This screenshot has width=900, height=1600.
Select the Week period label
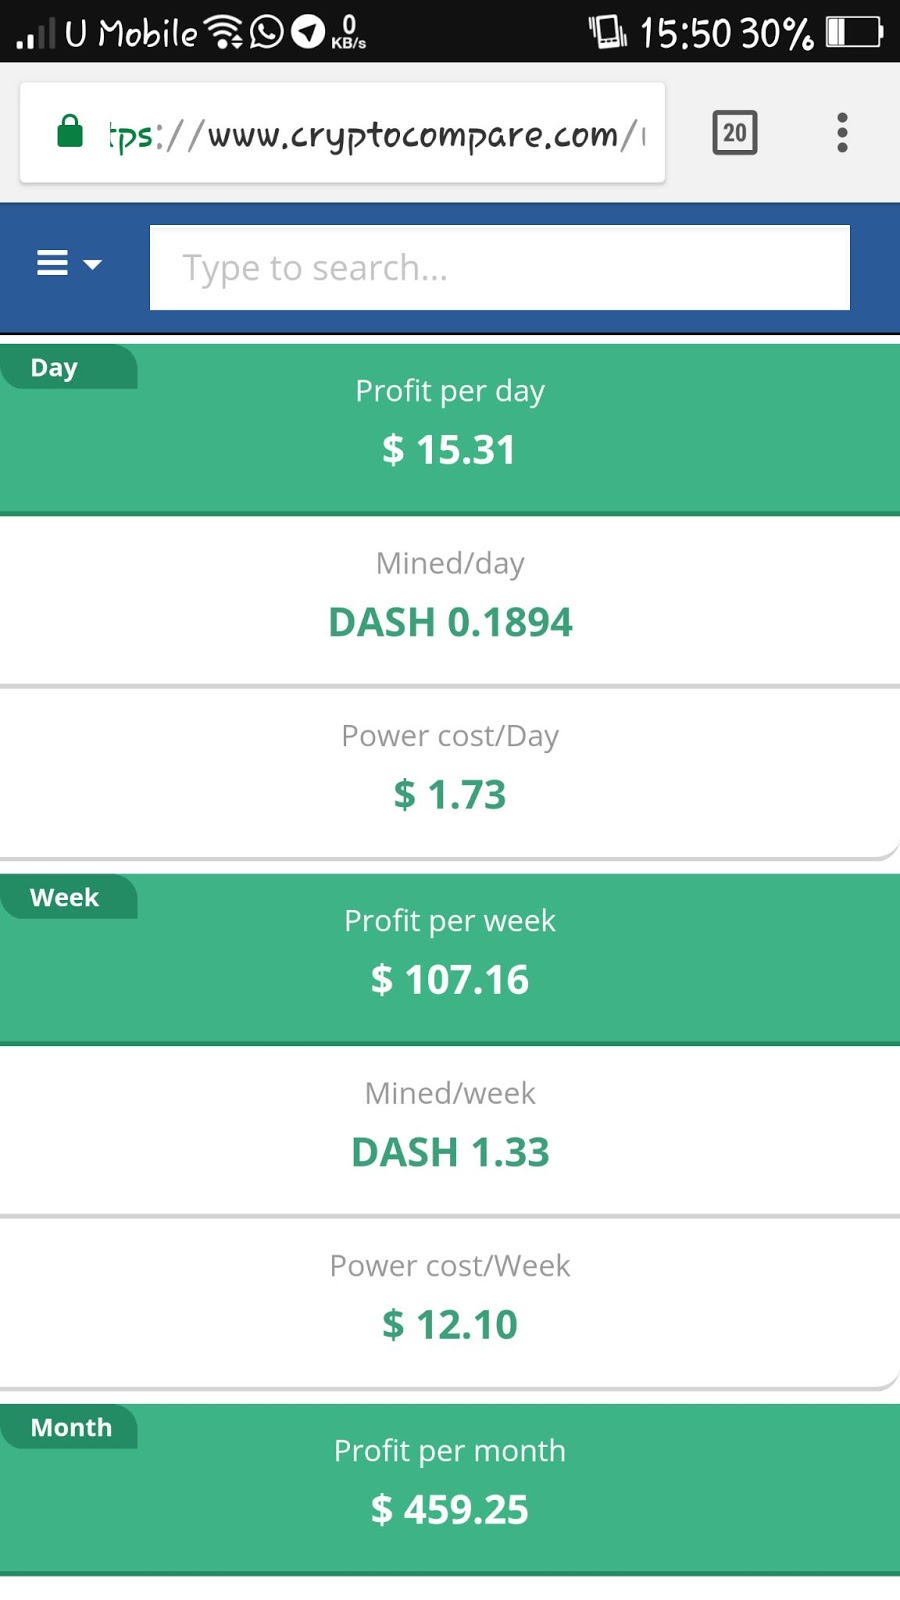point(65,898)
